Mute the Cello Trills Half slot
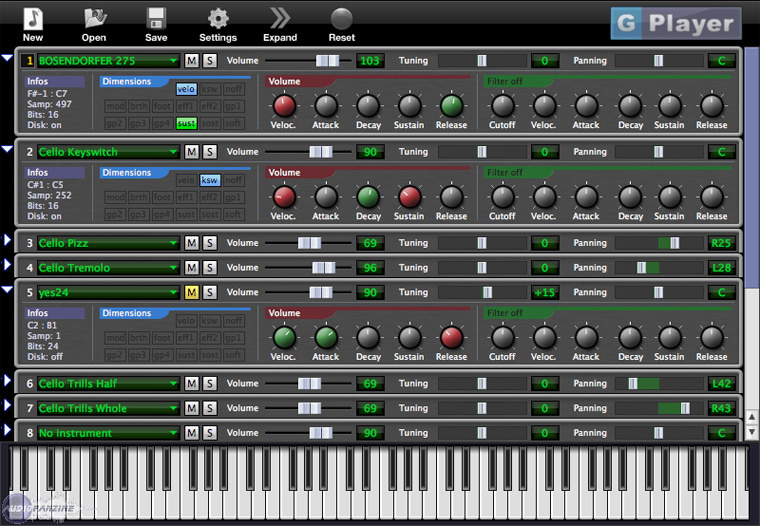Viewport: 760px width, 526px height. tap(191, 383)
